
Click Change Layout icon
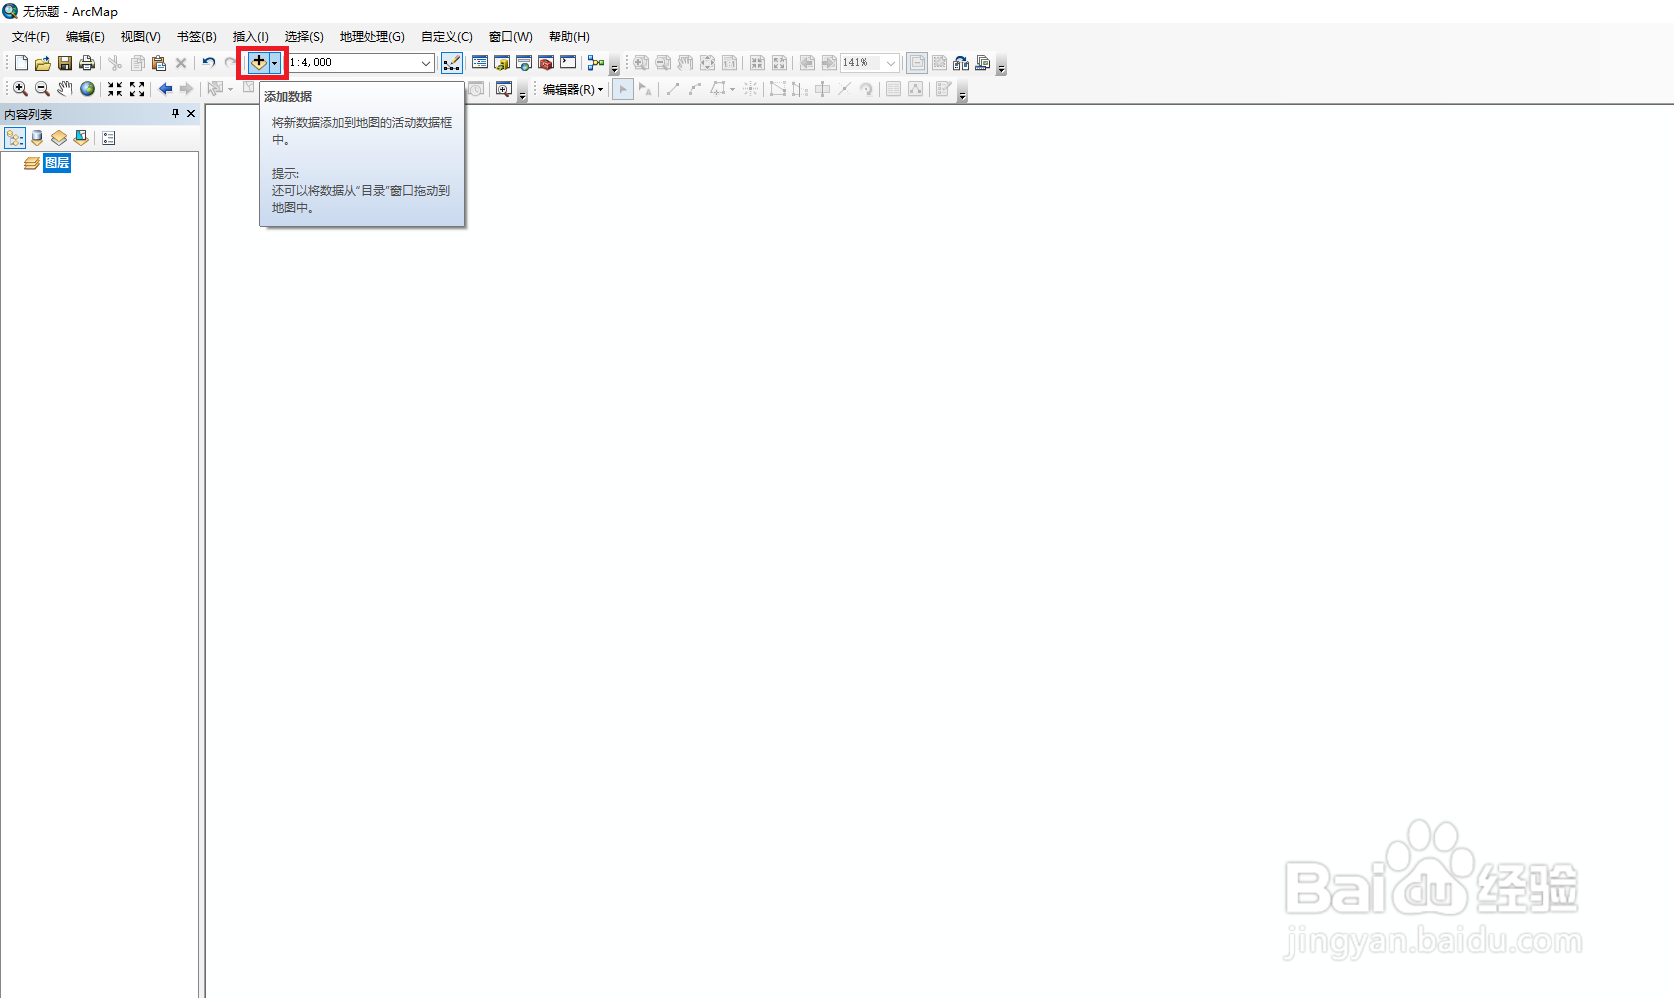point(961,63)
